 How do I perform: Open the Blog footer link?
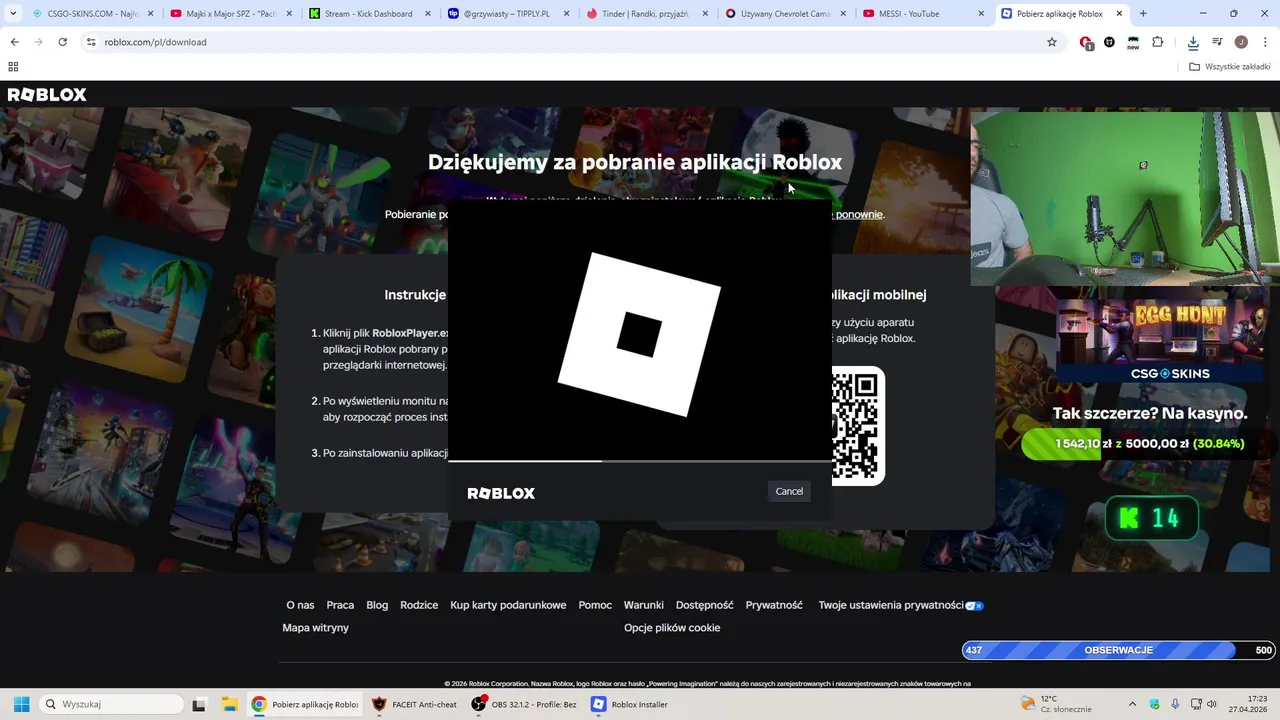[377, 605]
